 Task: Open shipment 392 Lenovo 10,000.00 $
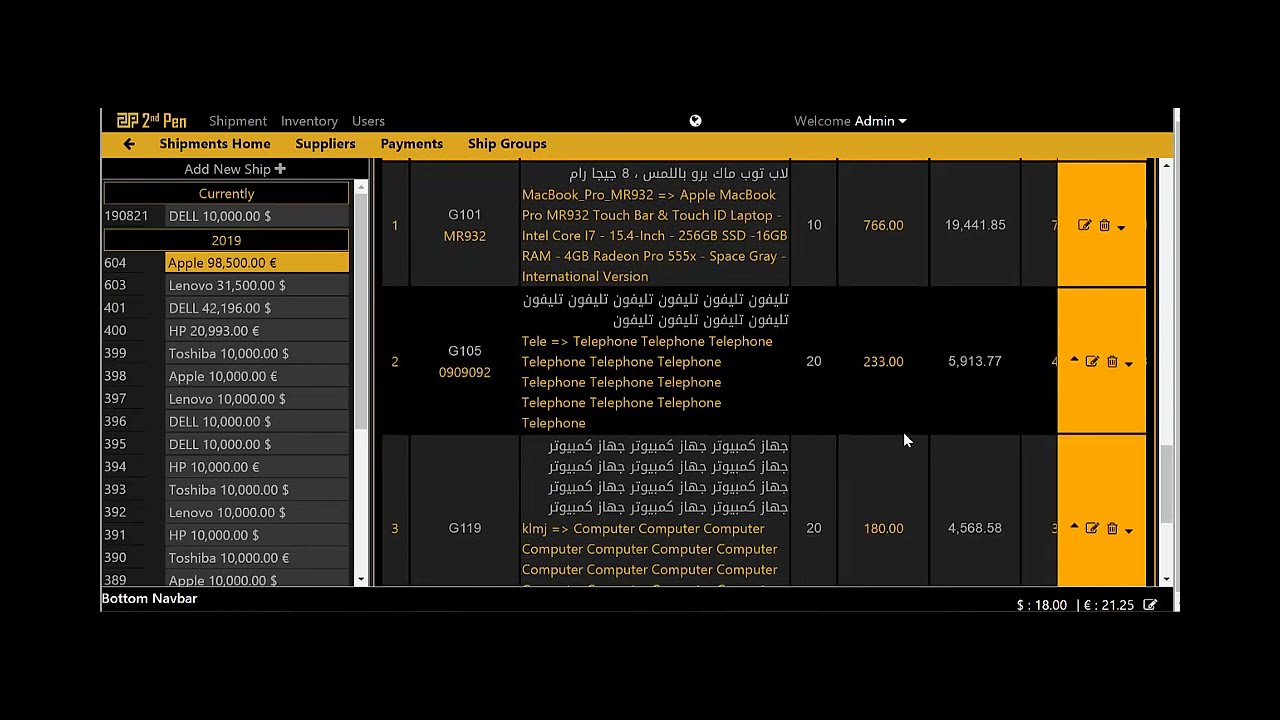(x=226, y=512)
